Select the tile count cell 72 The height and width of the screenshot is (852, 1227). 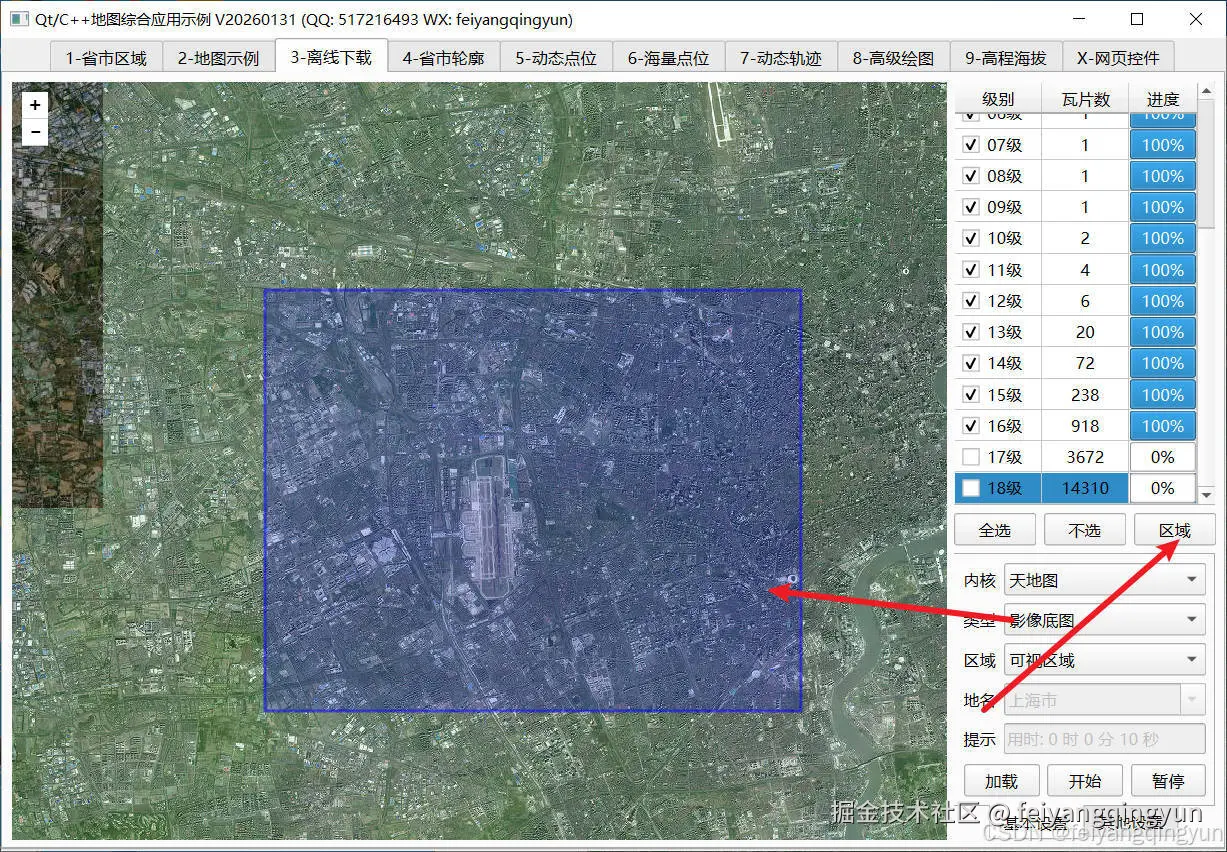1085,363
